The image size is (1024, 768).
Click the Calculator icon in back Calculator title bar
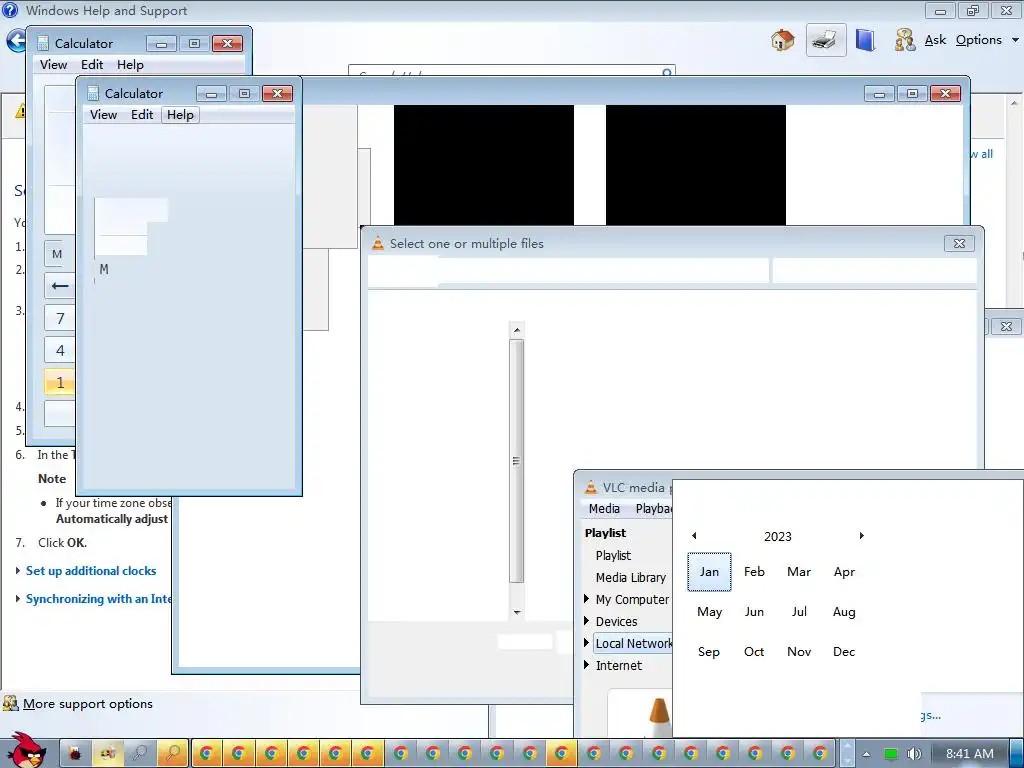(43, 43)
